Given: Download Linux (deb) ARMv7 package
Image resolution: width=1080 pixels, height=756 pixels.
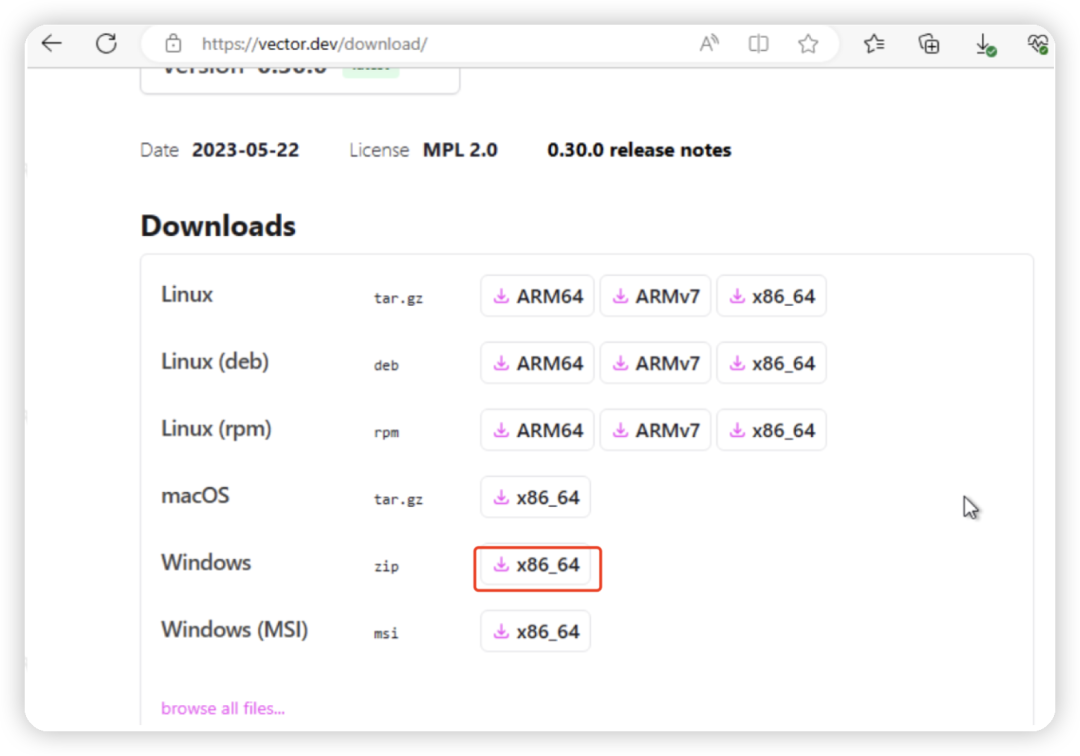Looking at the screenshot, I should pos(655,363).
